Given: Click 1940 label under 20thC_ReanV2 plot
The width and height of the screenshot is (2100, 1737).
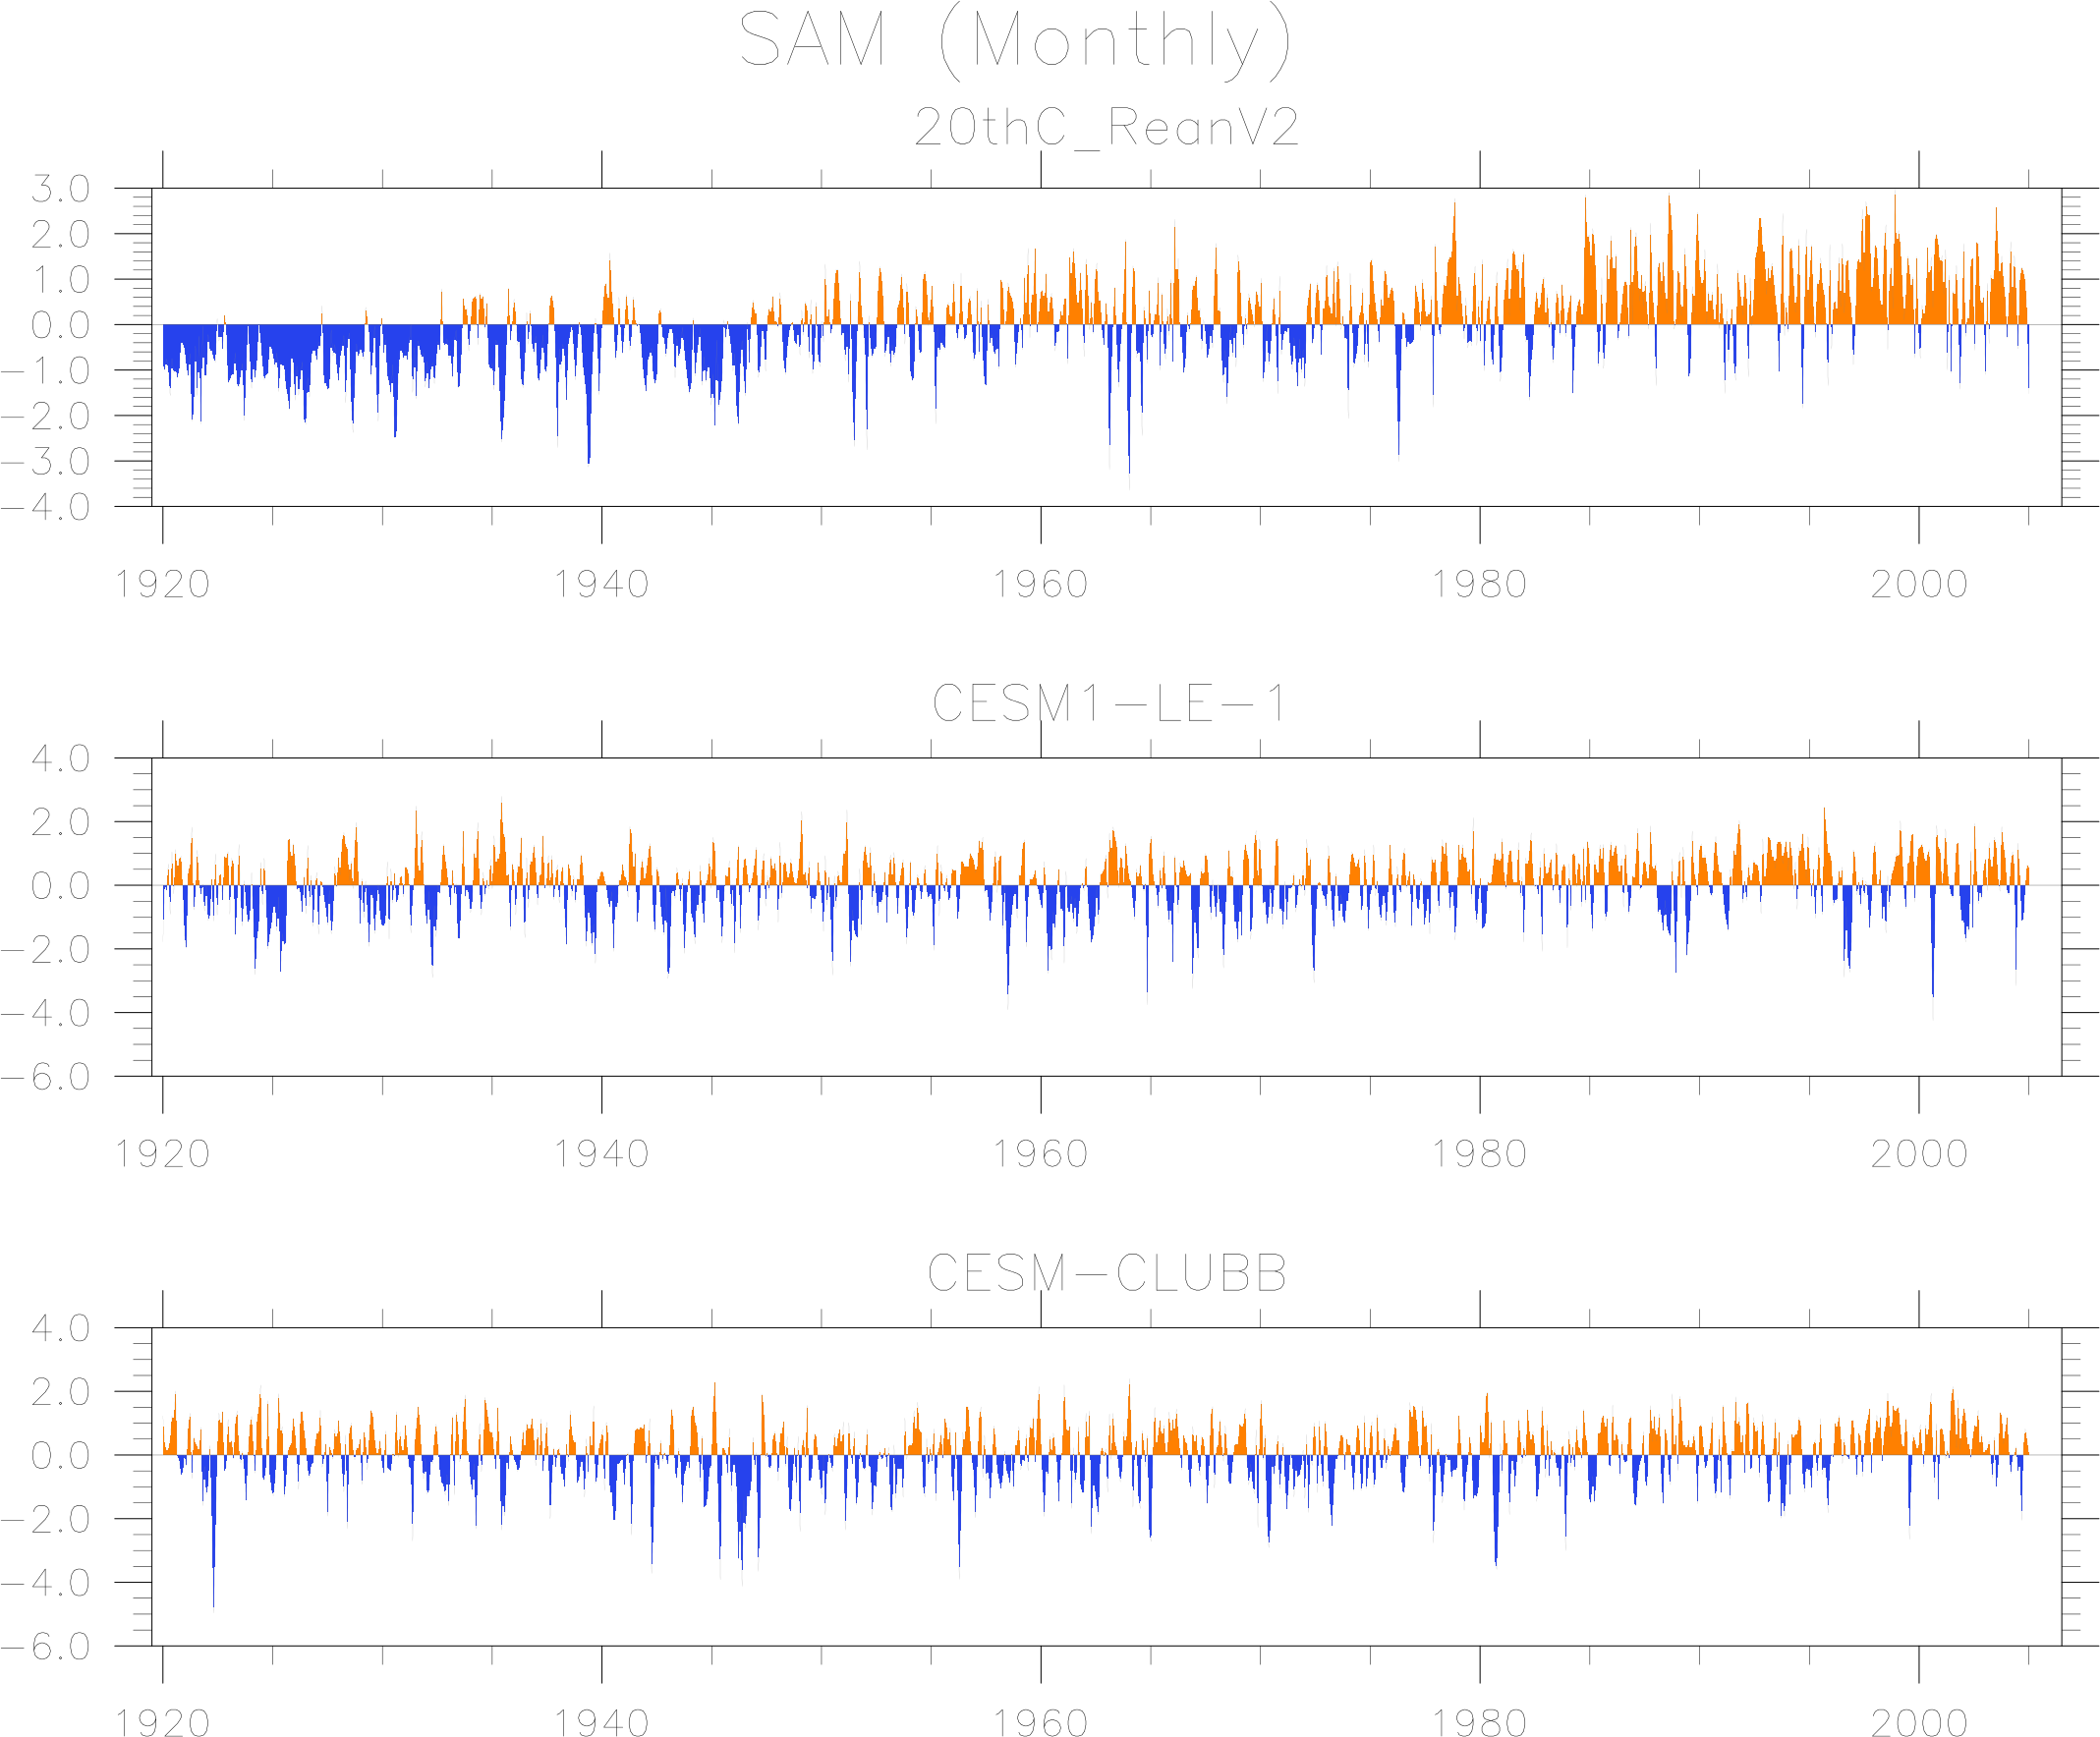Looking at the screenshot, I should click(x=601, y=585).
